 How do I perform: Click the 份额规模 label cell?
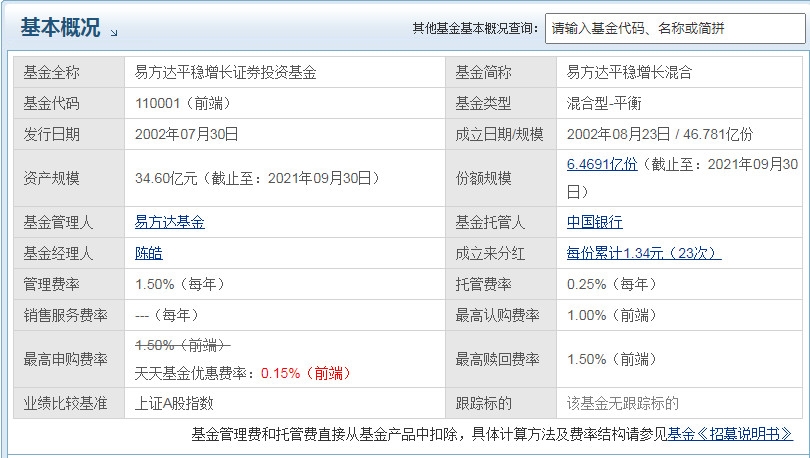point(501,178)
